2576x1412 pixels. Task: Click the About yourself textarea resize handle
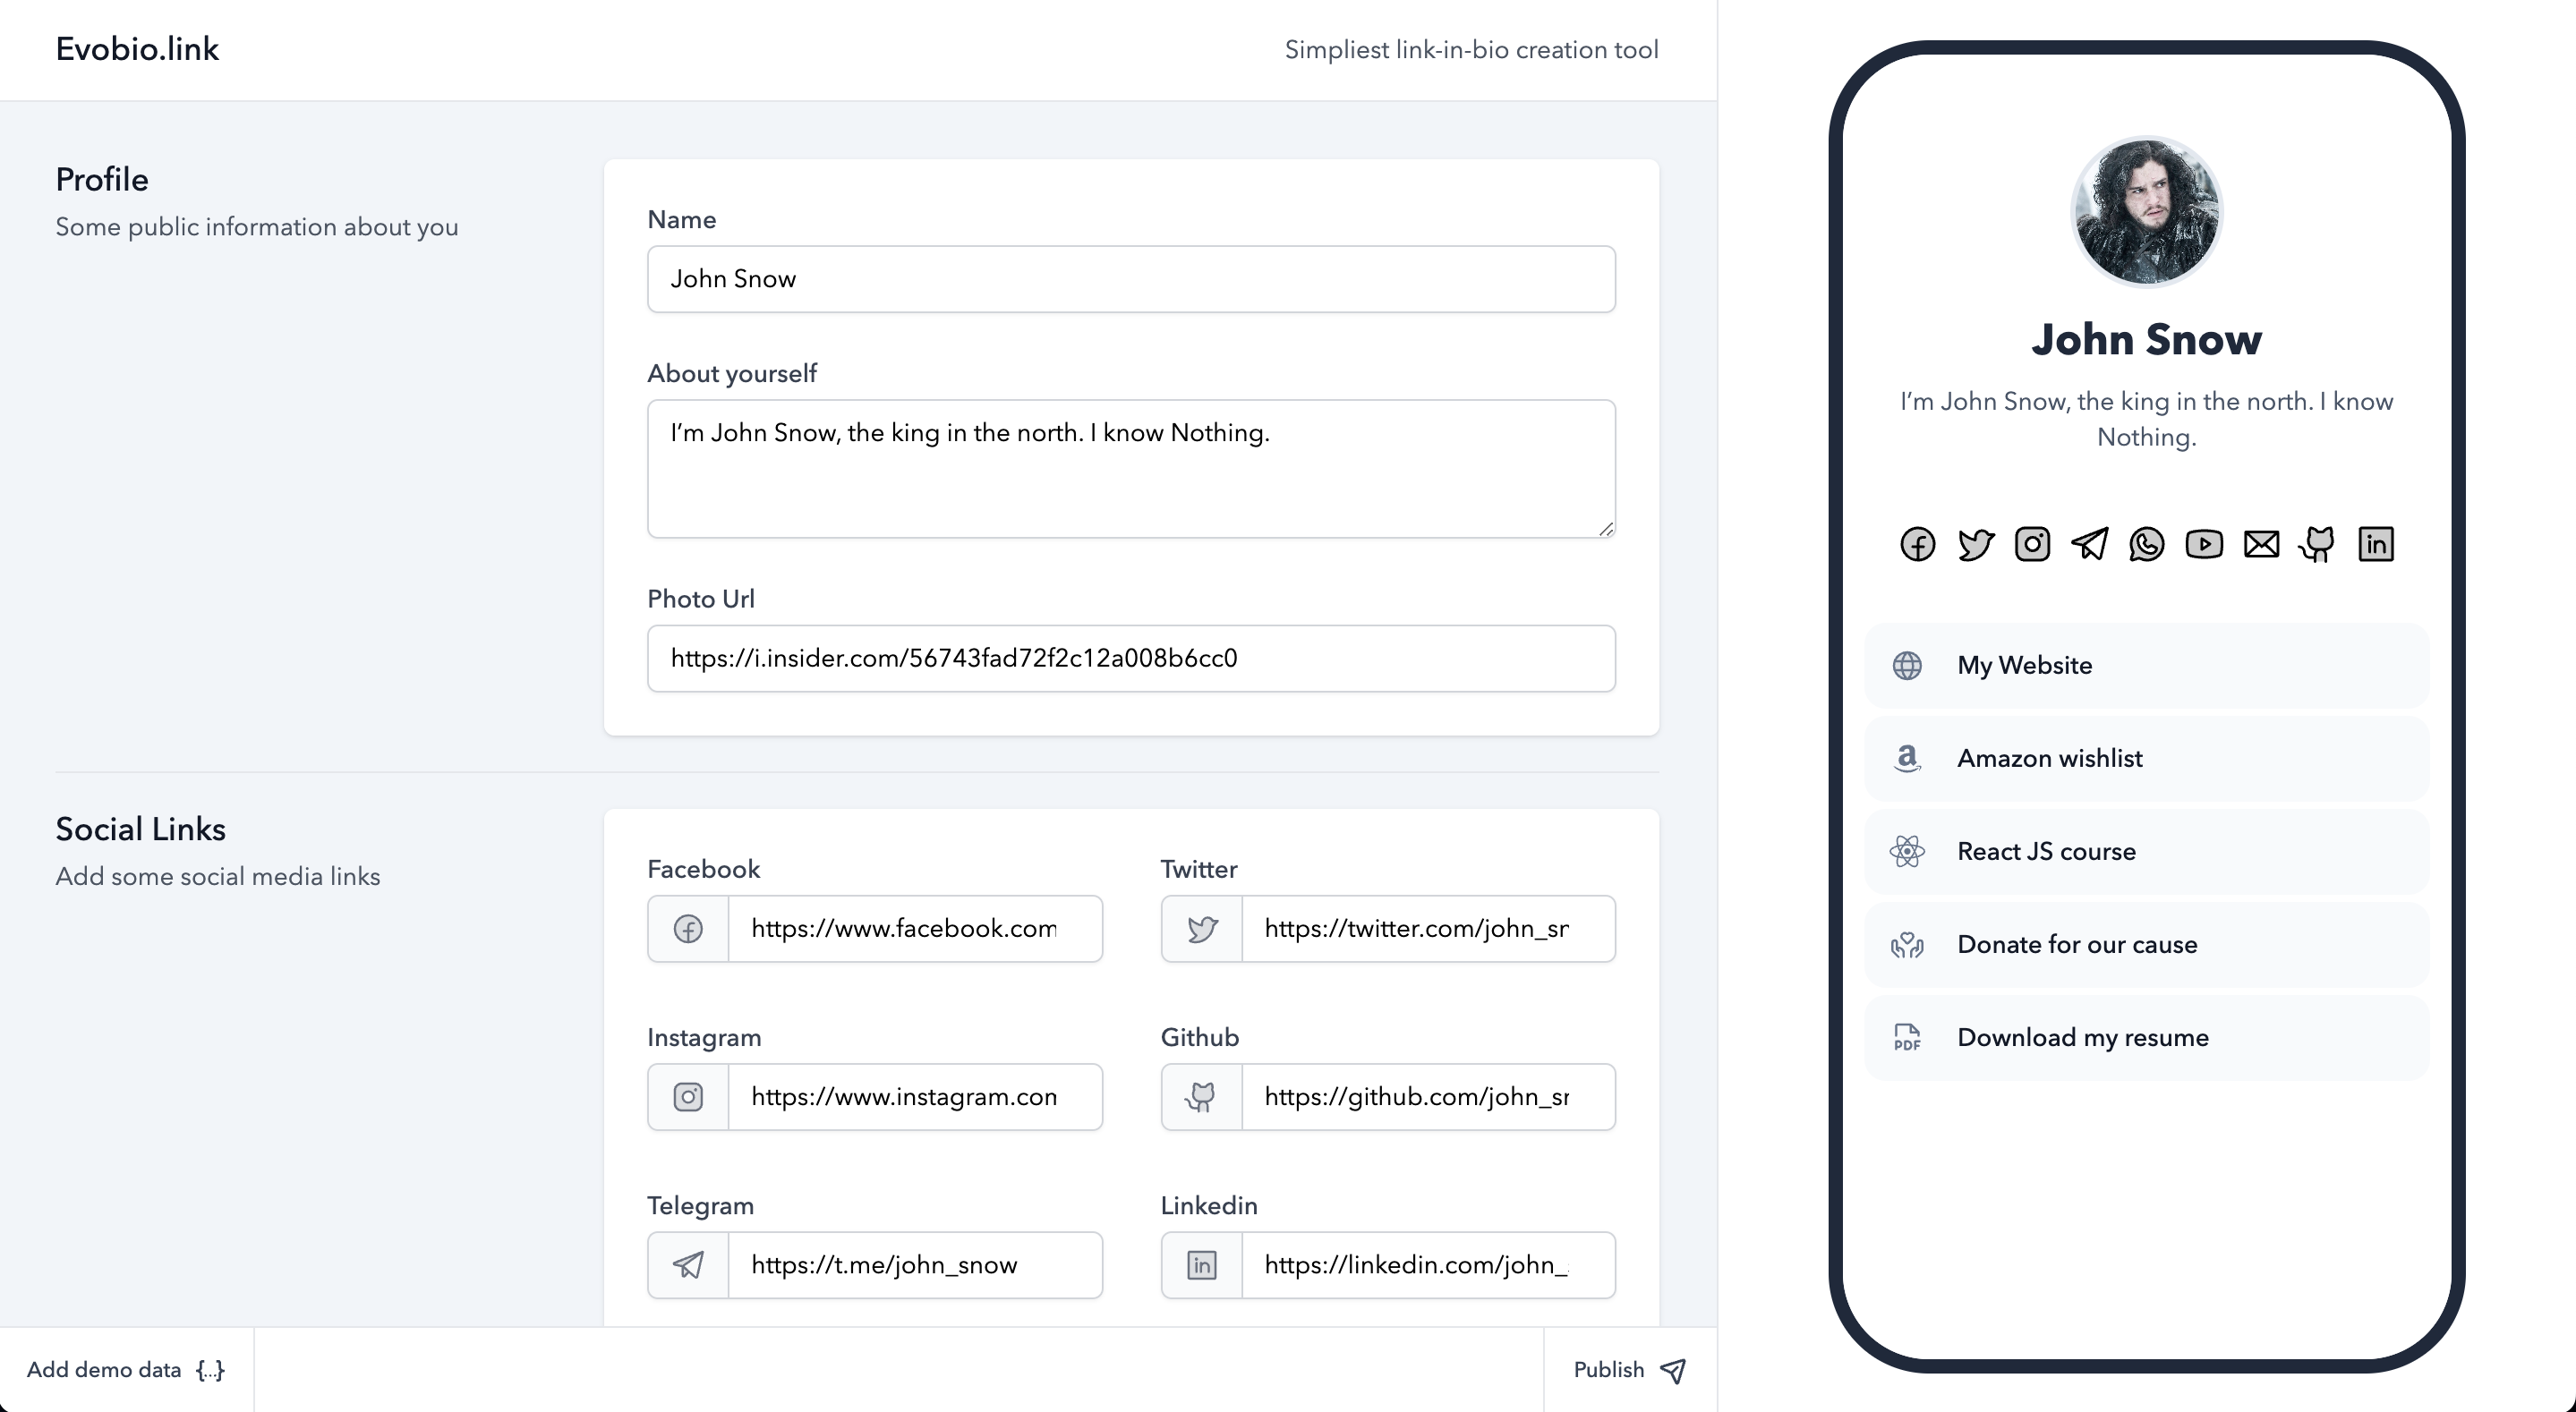[1605, 528]
